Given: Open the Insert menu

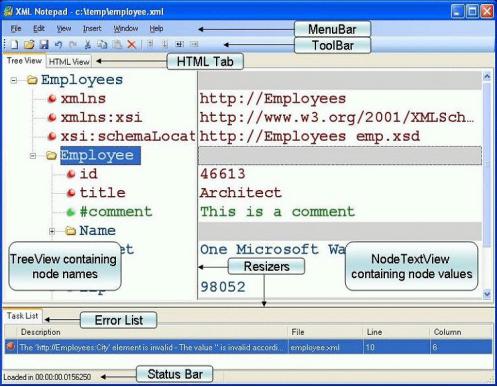Looking at the screenshot, I should click(92, 29).
